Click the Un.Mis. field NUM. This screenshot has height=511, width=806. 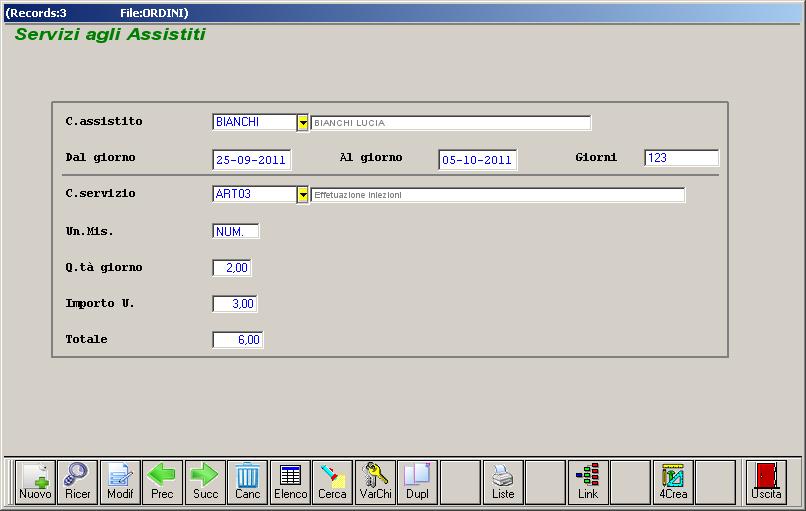(x=236, y=231)
